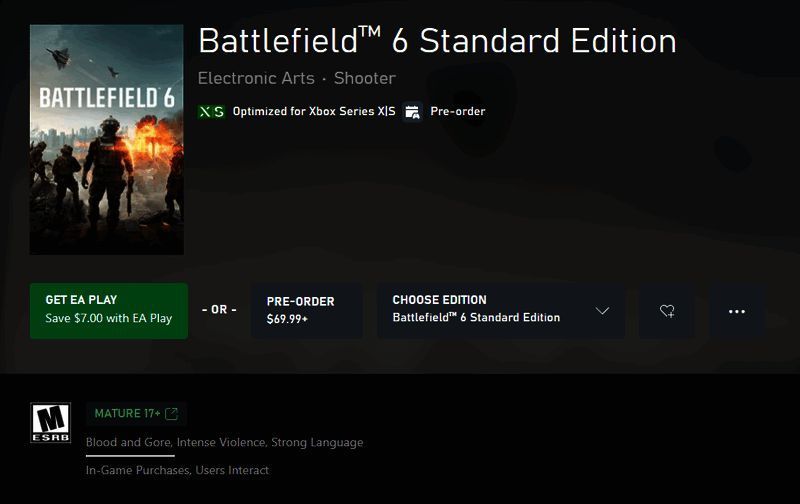Browse the Shooter genre link
Viewport: 800px width, 504px height.
point(364,78)
